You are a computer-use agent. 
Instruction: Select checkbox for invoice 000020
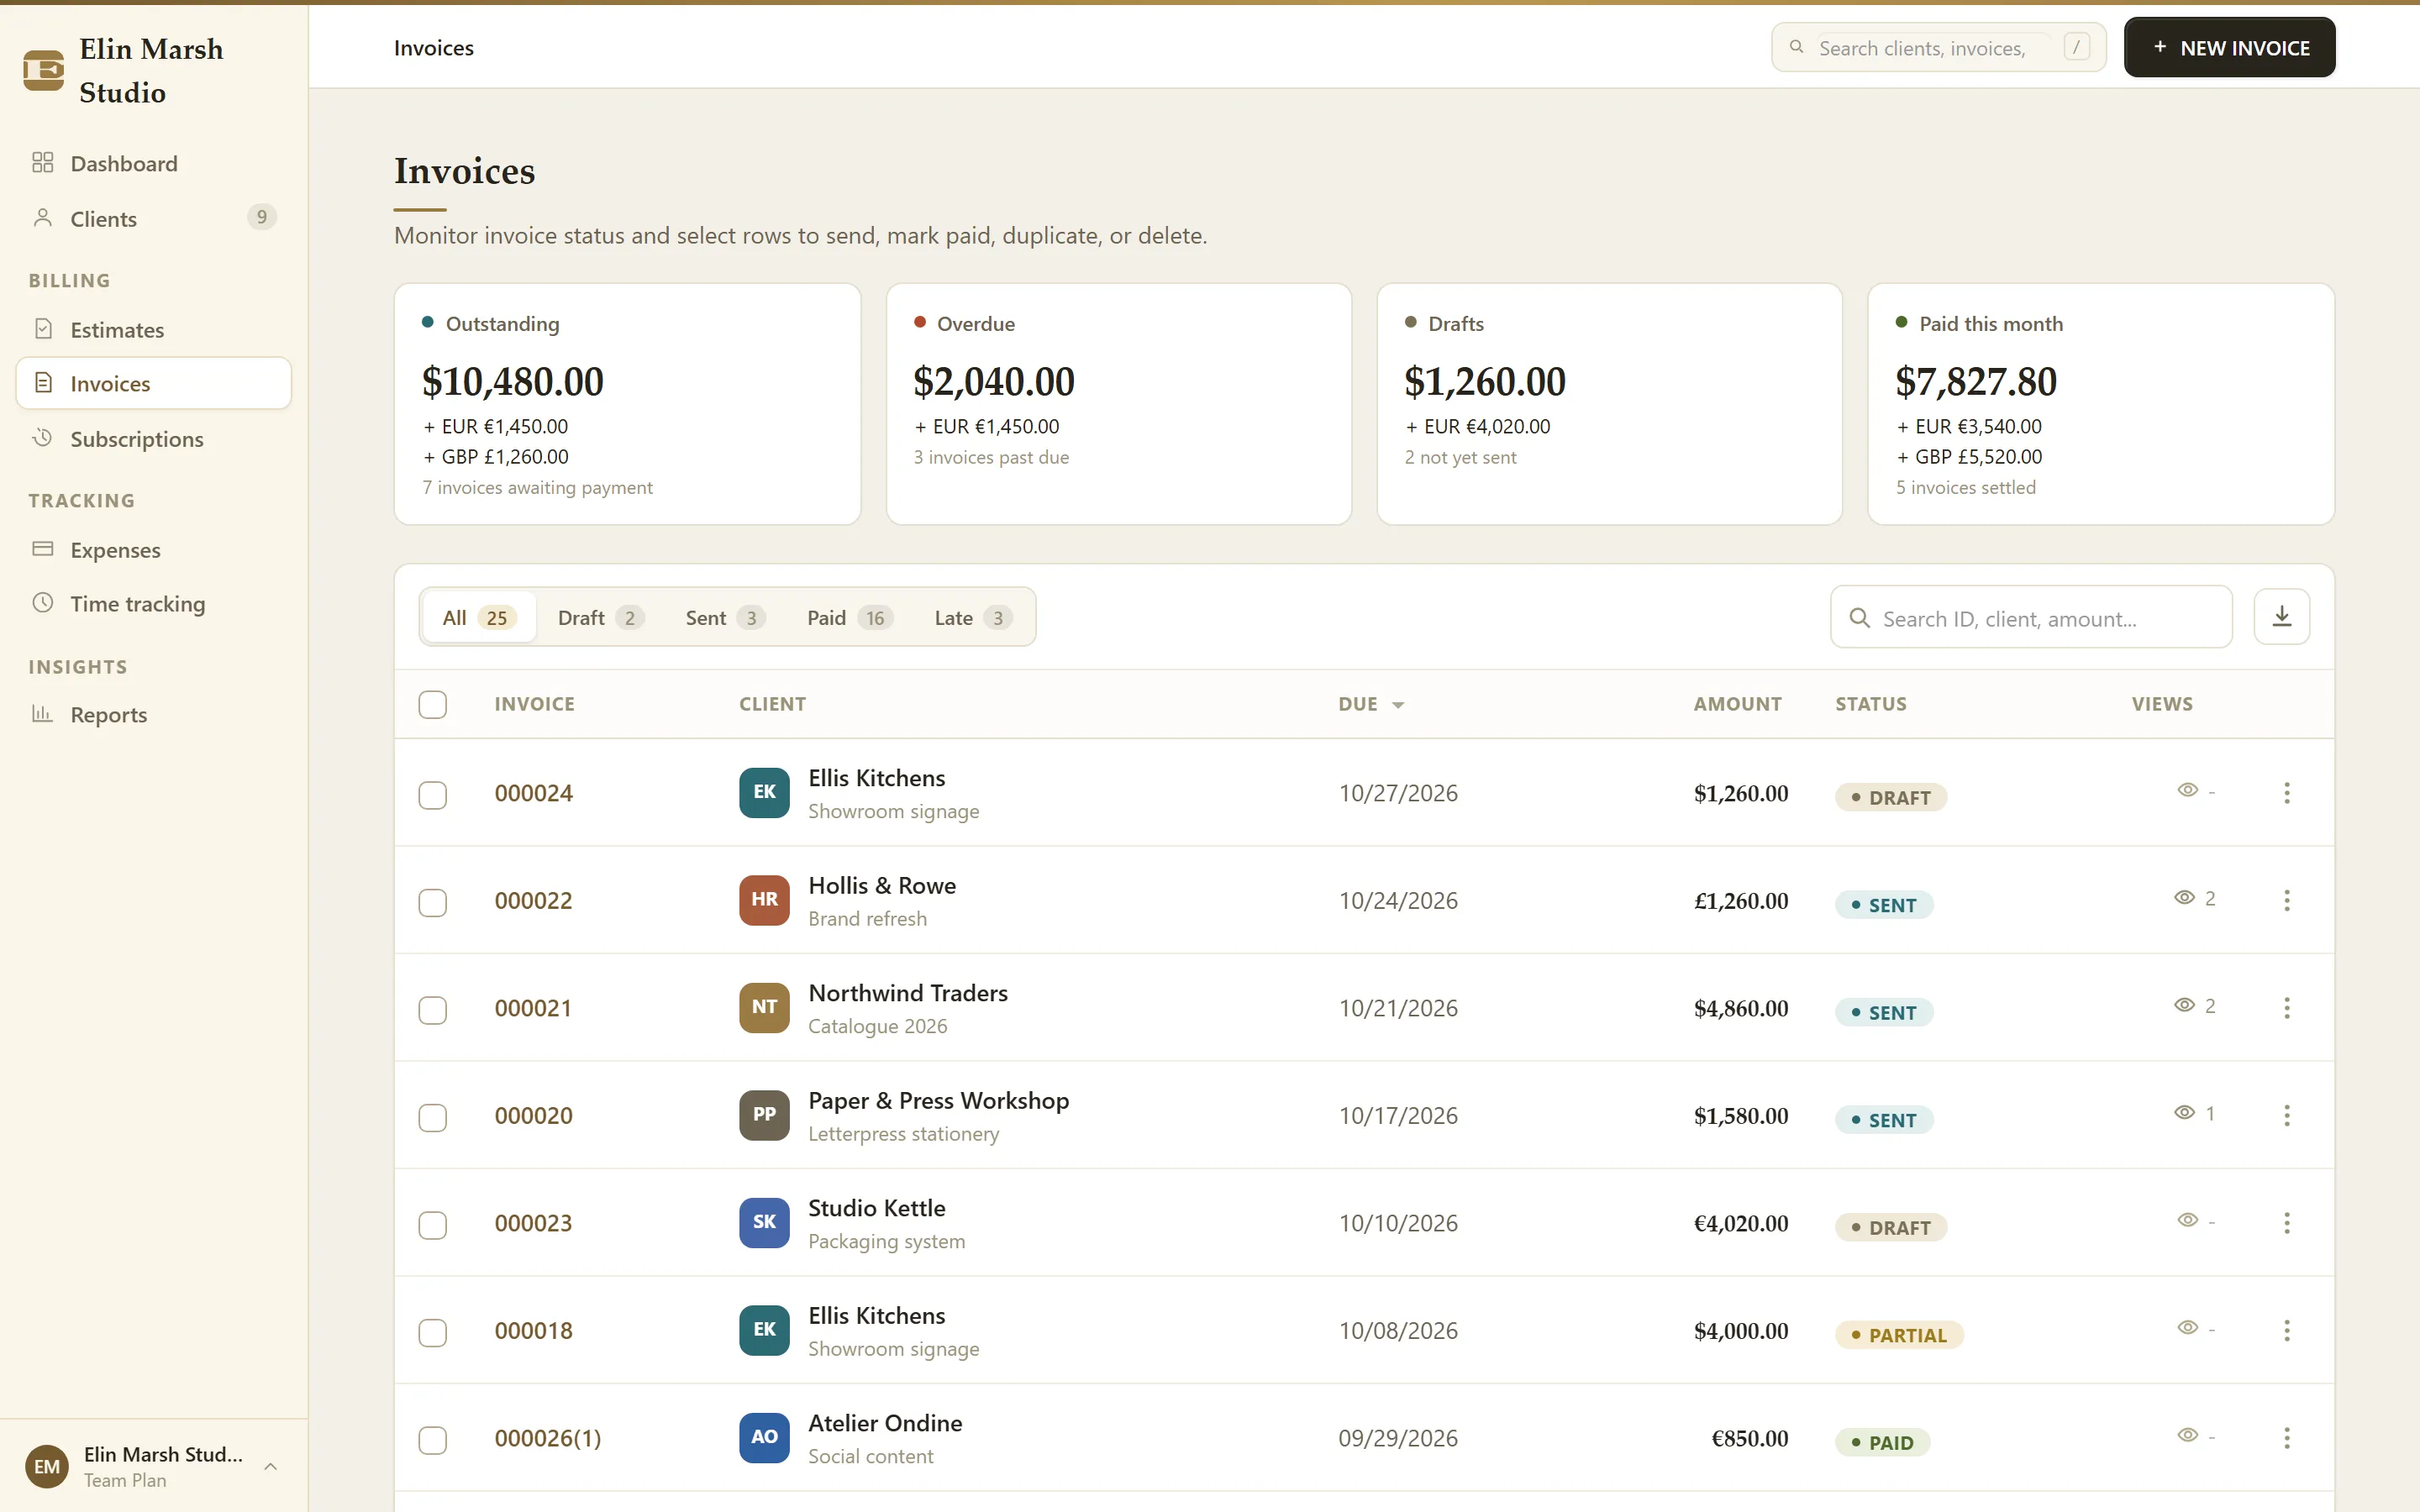[433, 1117]
